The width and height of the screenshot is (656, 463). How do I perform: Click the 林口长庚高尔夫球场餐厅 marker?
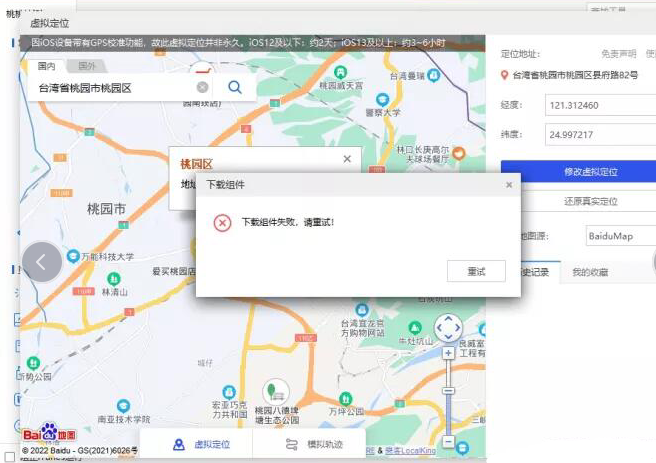tap(459, 153)
